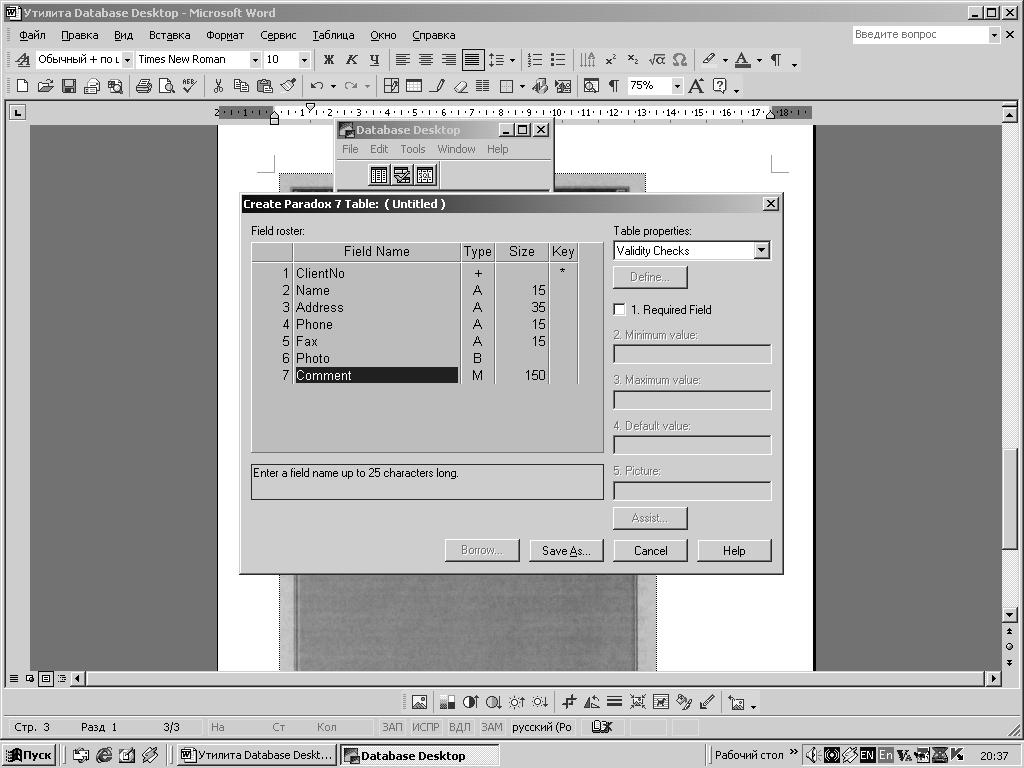Open Times New Roman font dropdown

coord(255,59)
